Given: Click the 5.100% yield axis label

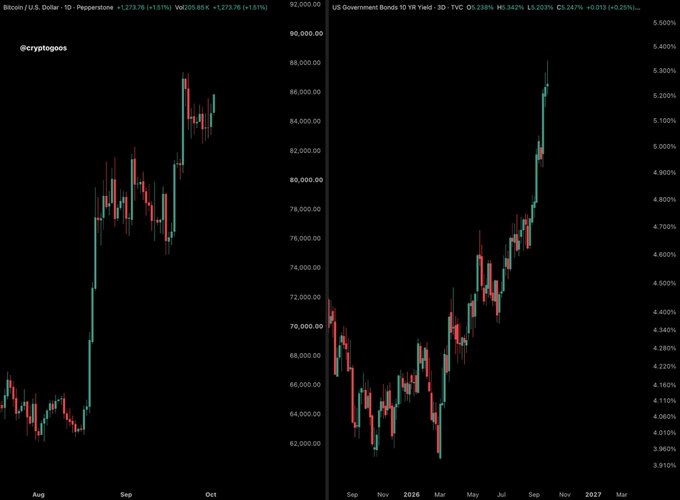Looking at the screenshot, I should (664, 121).
